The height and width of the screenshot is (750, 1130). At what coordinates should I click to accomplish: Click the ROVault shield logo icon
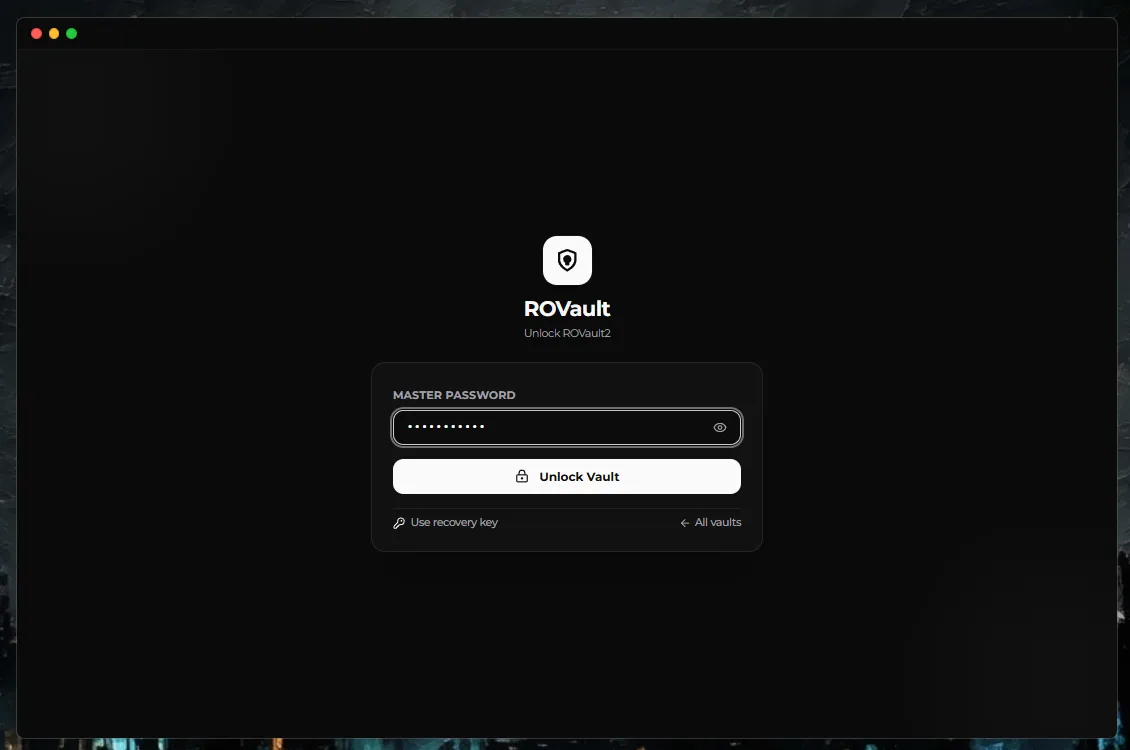click(567, 260)
